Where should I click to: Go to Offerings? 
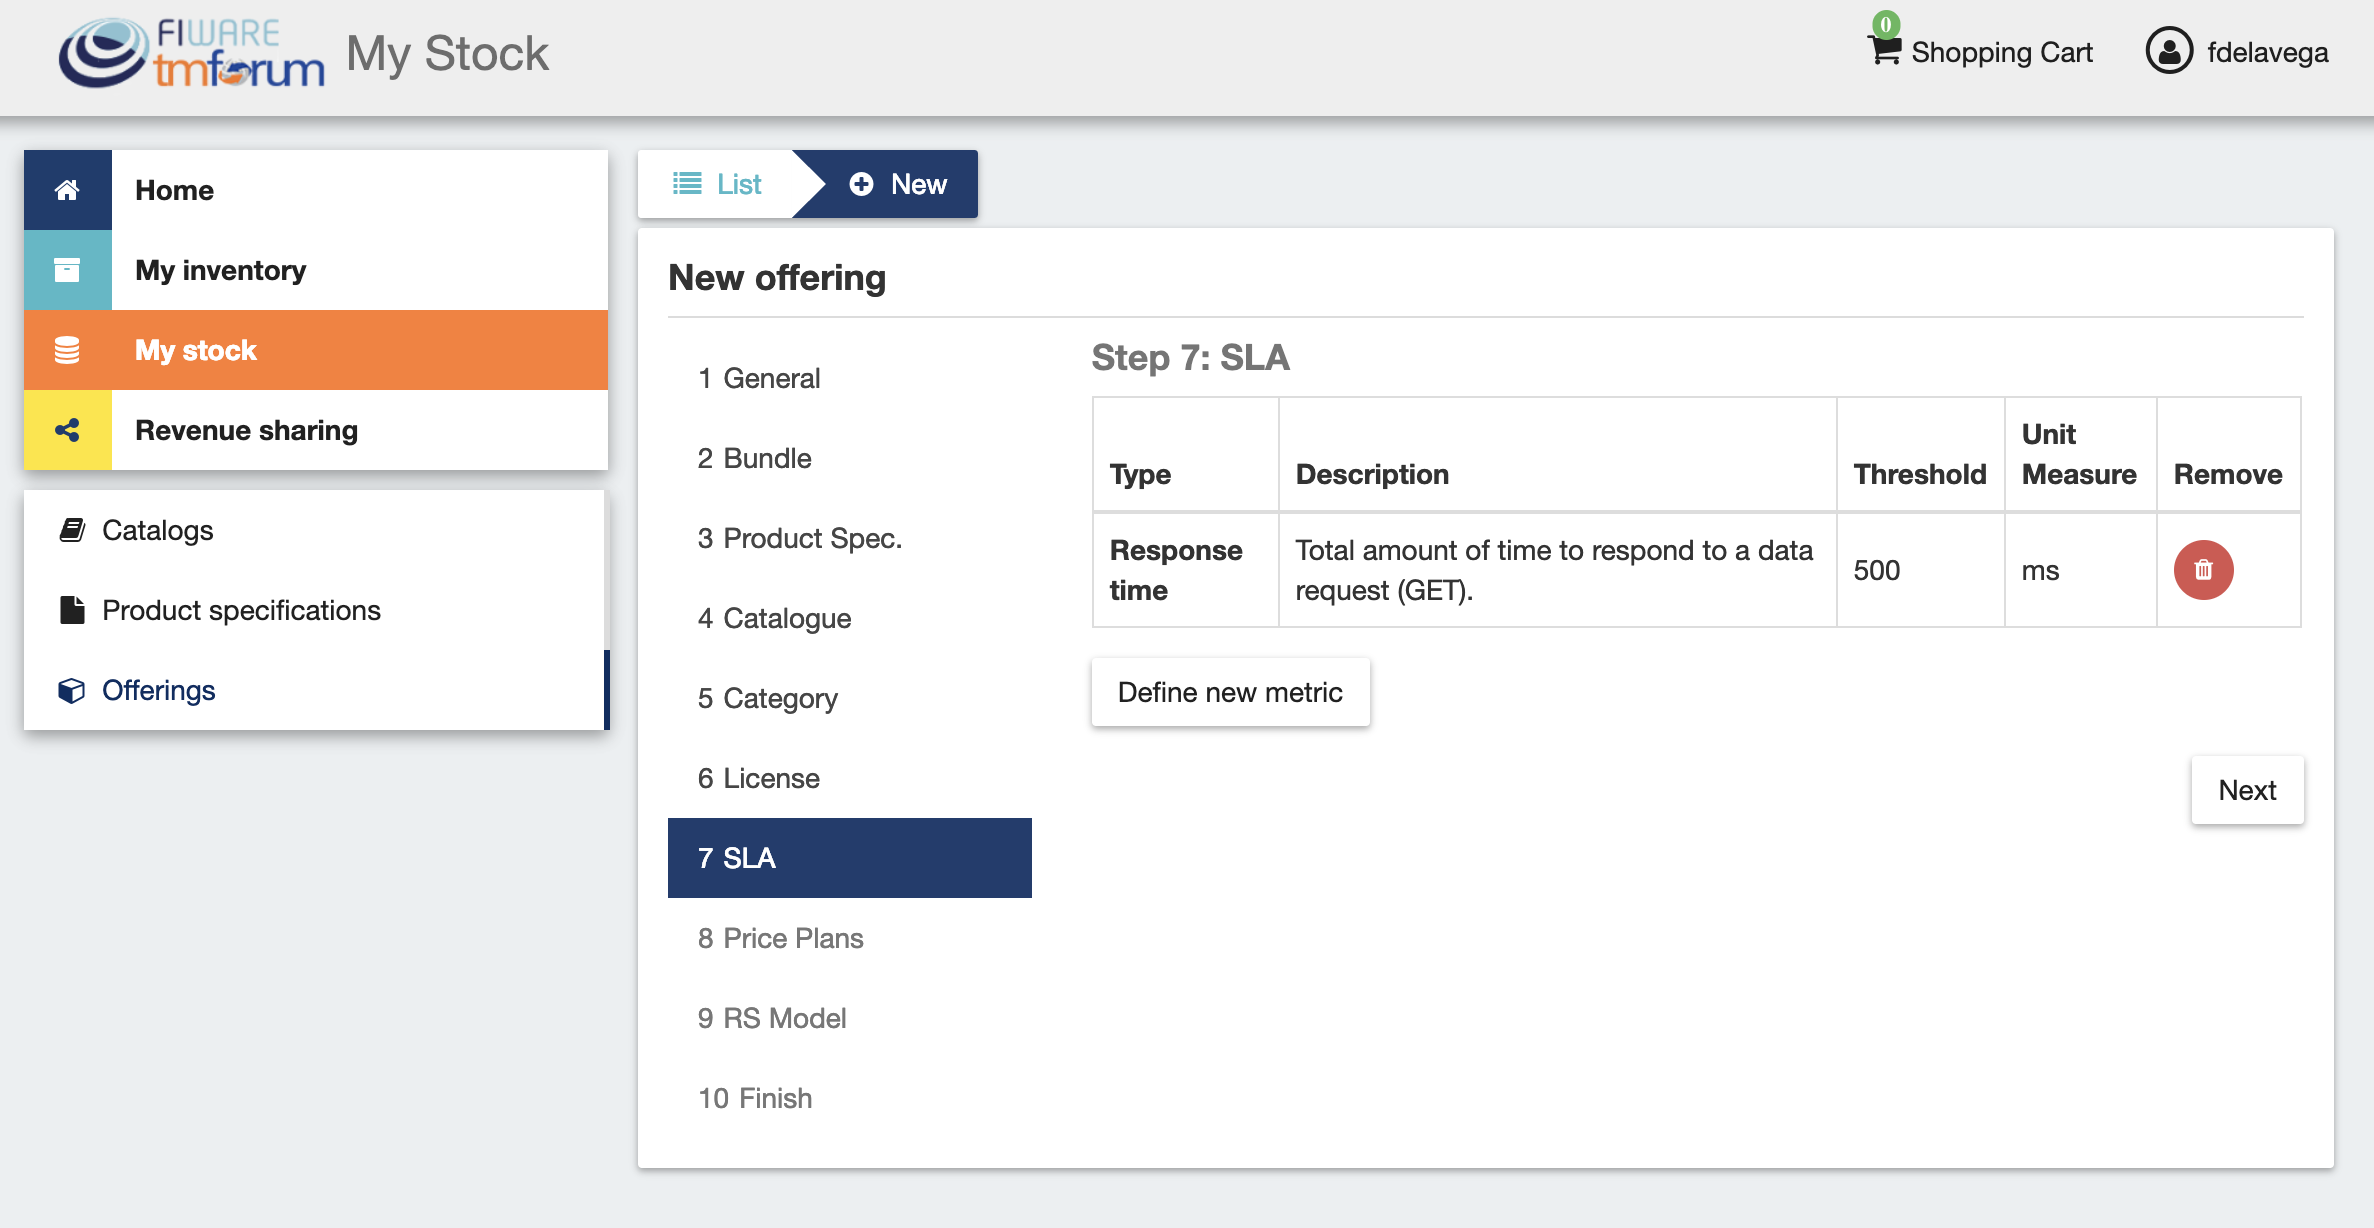coord(316,690)
